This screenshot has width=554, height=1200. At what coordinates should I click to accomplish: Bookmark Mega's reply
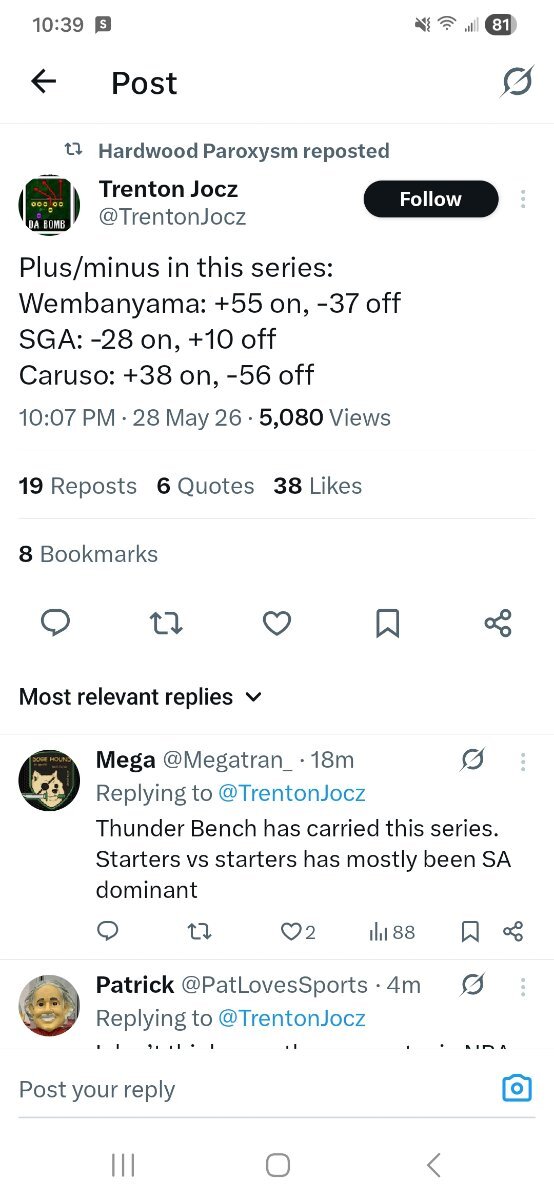click(469, 932)
